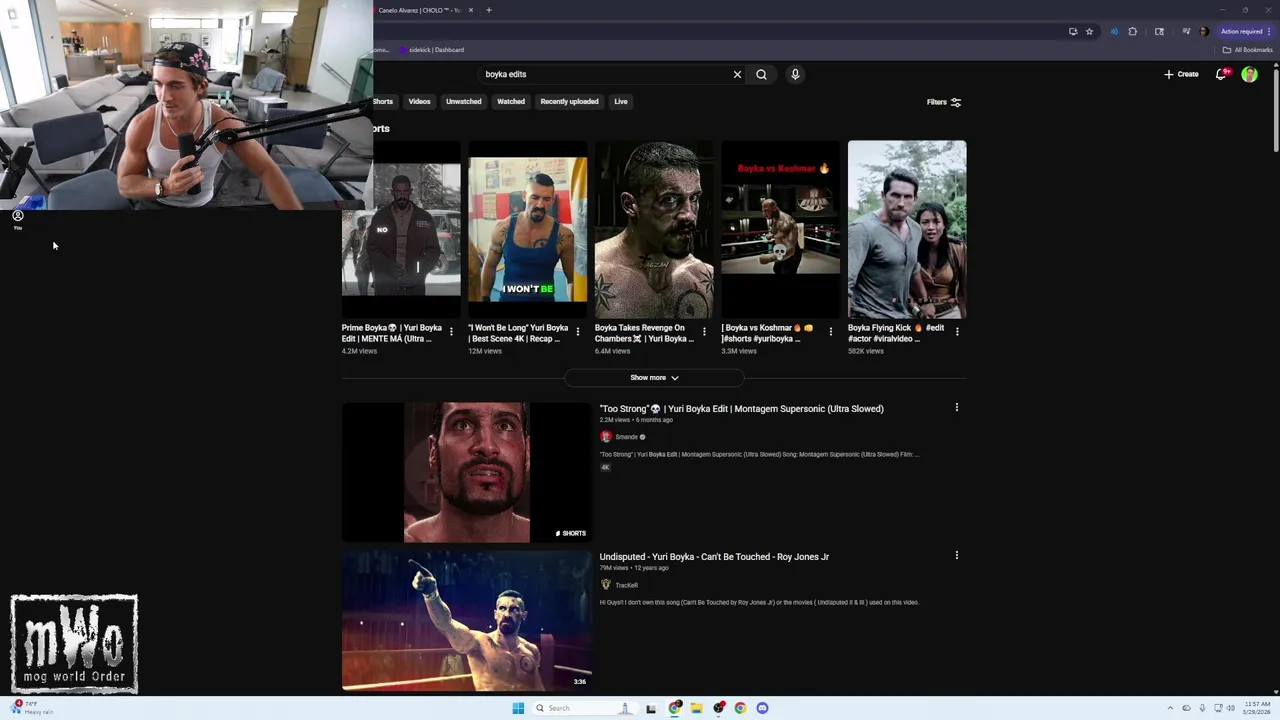Open TrackeR channel name link

[627, 585]
